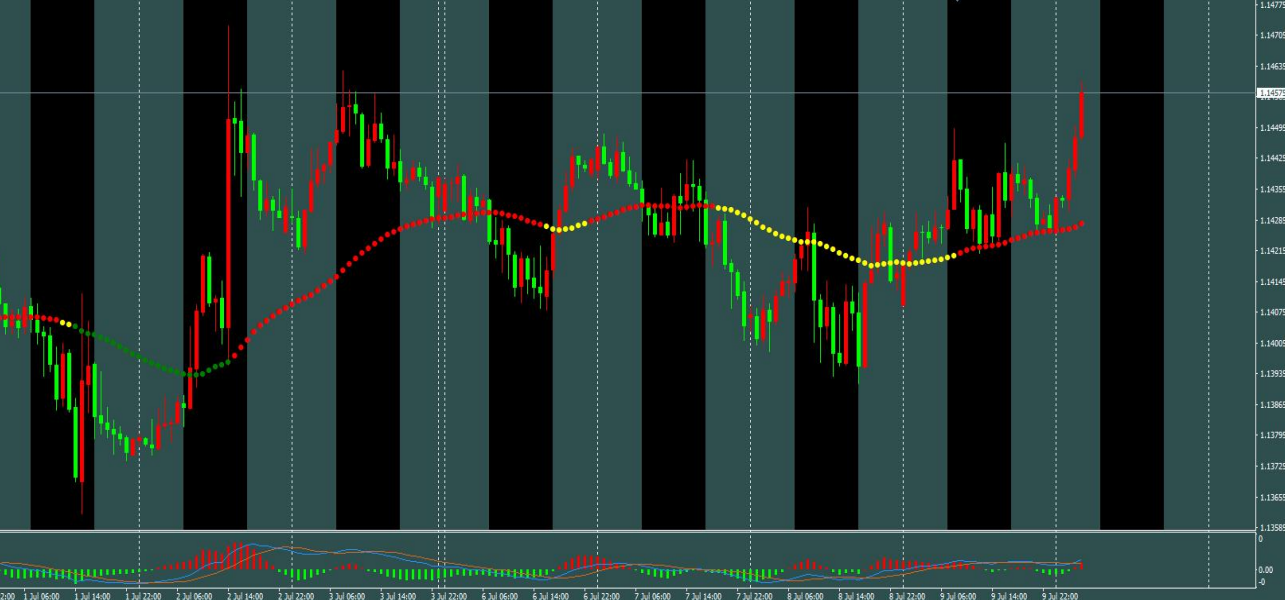Click the 1 Jul 06:00 time label
Viewport: 1285px width, 600px height.
pos(41,595)
